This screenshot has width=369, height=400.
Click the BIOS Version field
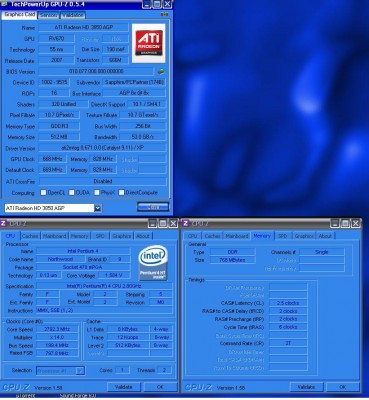click(x=96, y=71)
